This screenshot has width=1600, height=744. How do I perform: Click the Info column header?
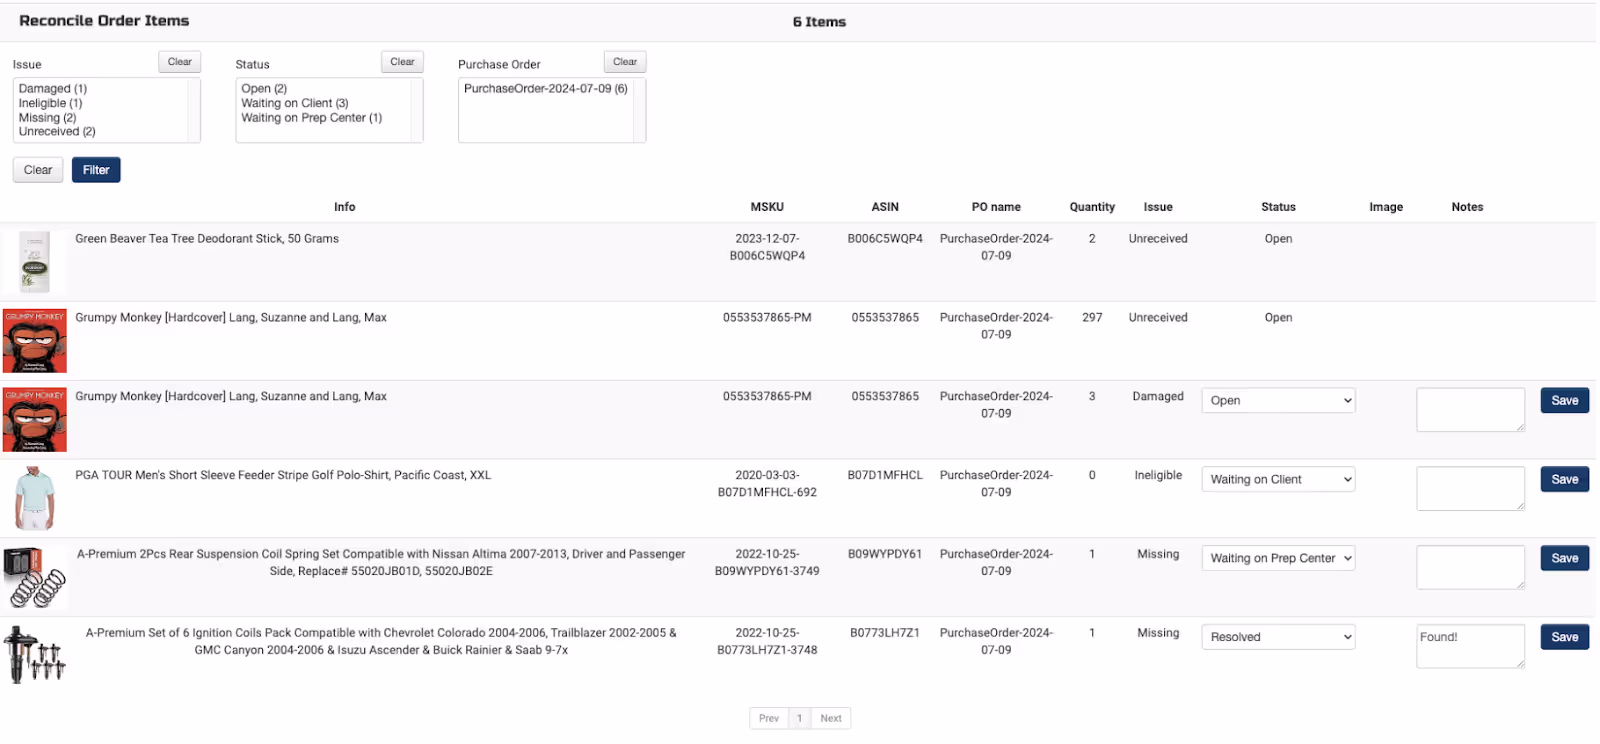(x=345, y=207)
